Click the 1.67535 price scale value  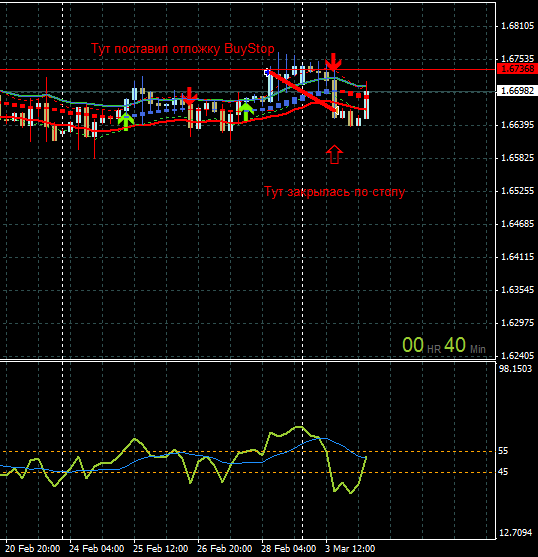(517, 59)
